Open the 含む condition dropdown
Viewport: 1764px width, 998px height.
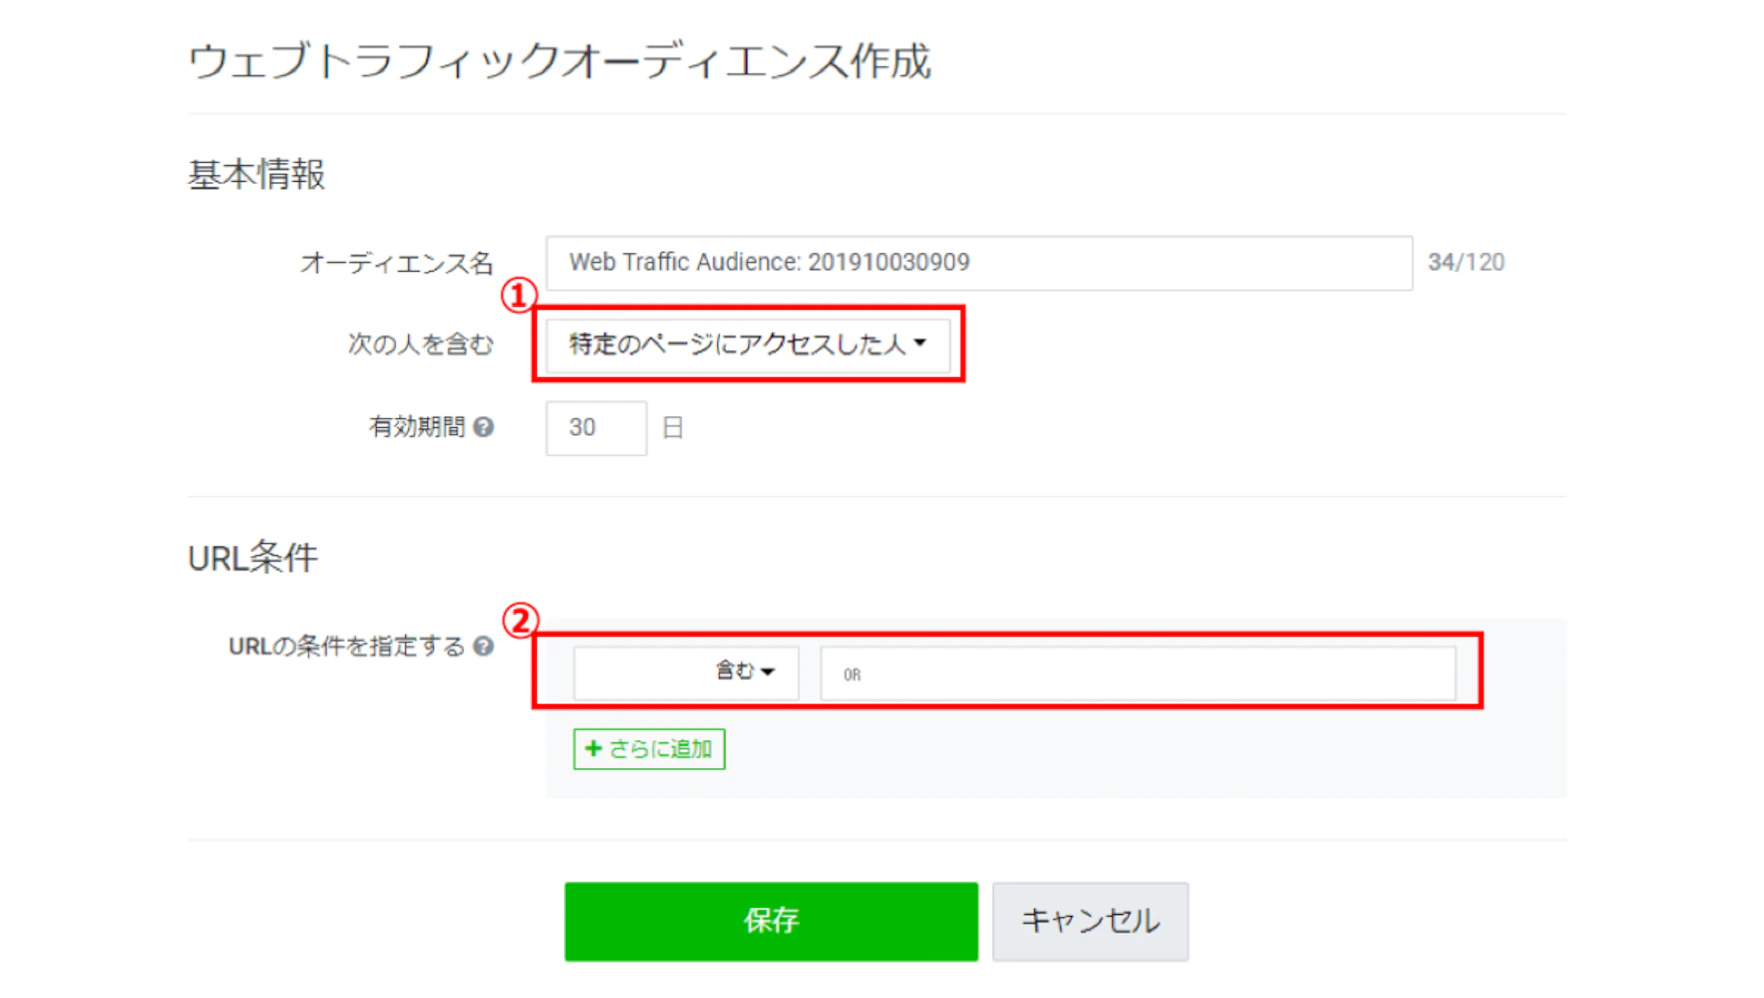tap(686, 672)
